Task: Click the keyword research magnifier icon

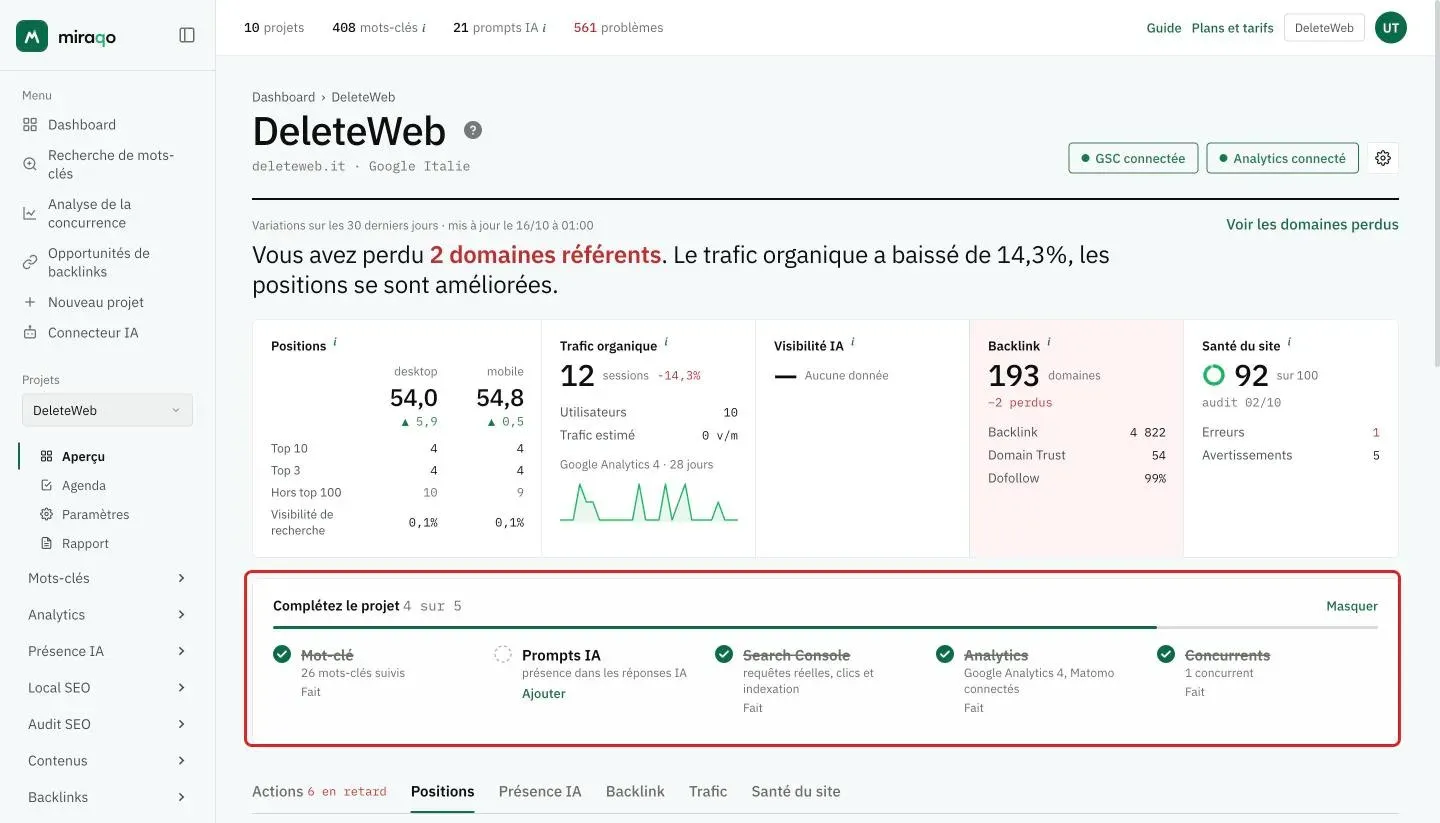Action: (x=30, y=164)
